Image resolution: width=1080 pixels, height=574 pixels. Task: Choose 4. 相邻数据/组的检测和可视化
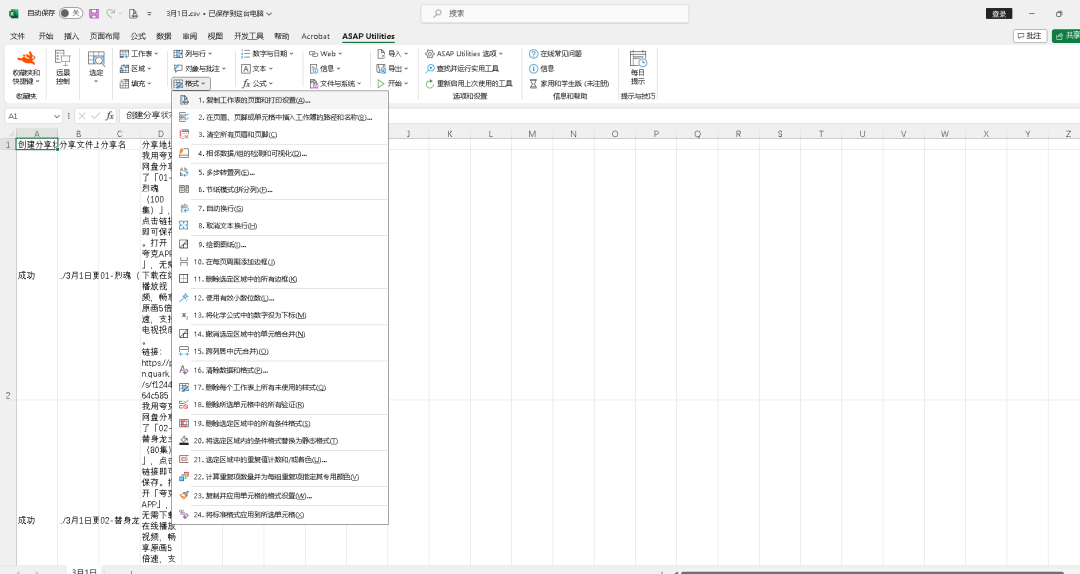(x=280, y=153)
